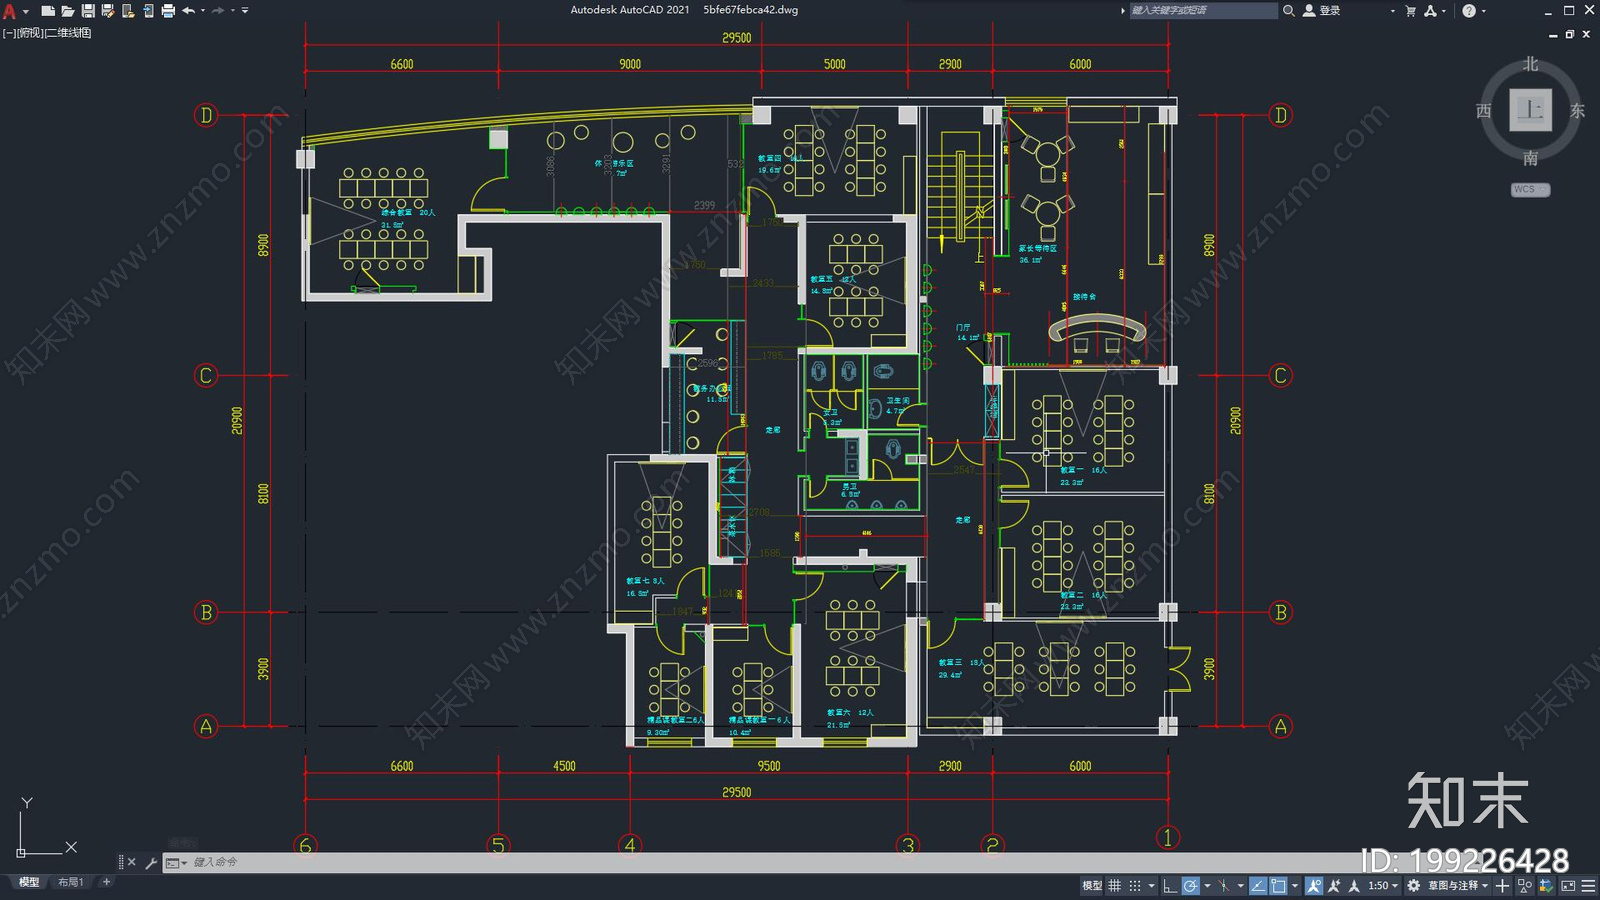Open the 草图与注释 workspace dropdown
The height and width of the screenshot is (900, 1600).
click(x=1457, y=885)
